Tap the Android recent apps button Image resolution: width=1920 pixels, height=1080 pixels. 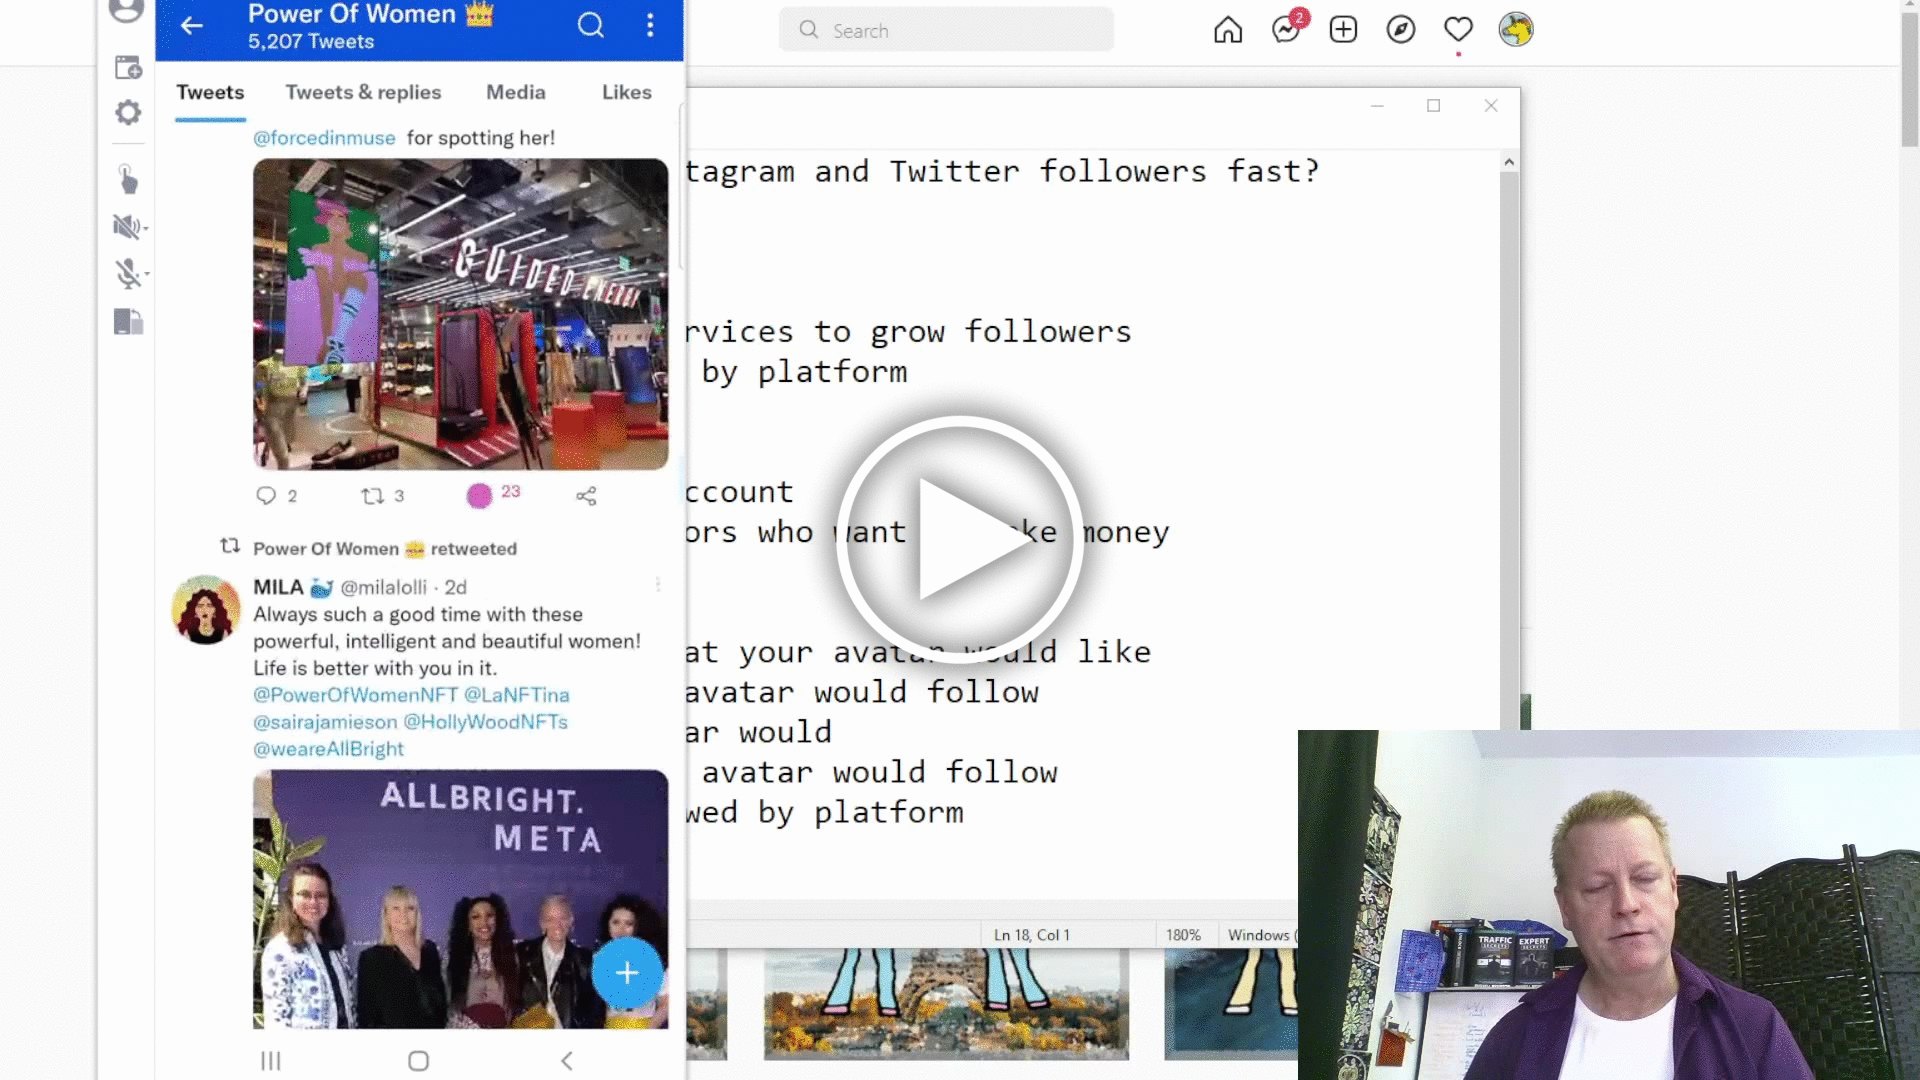tap(270, 1060)
